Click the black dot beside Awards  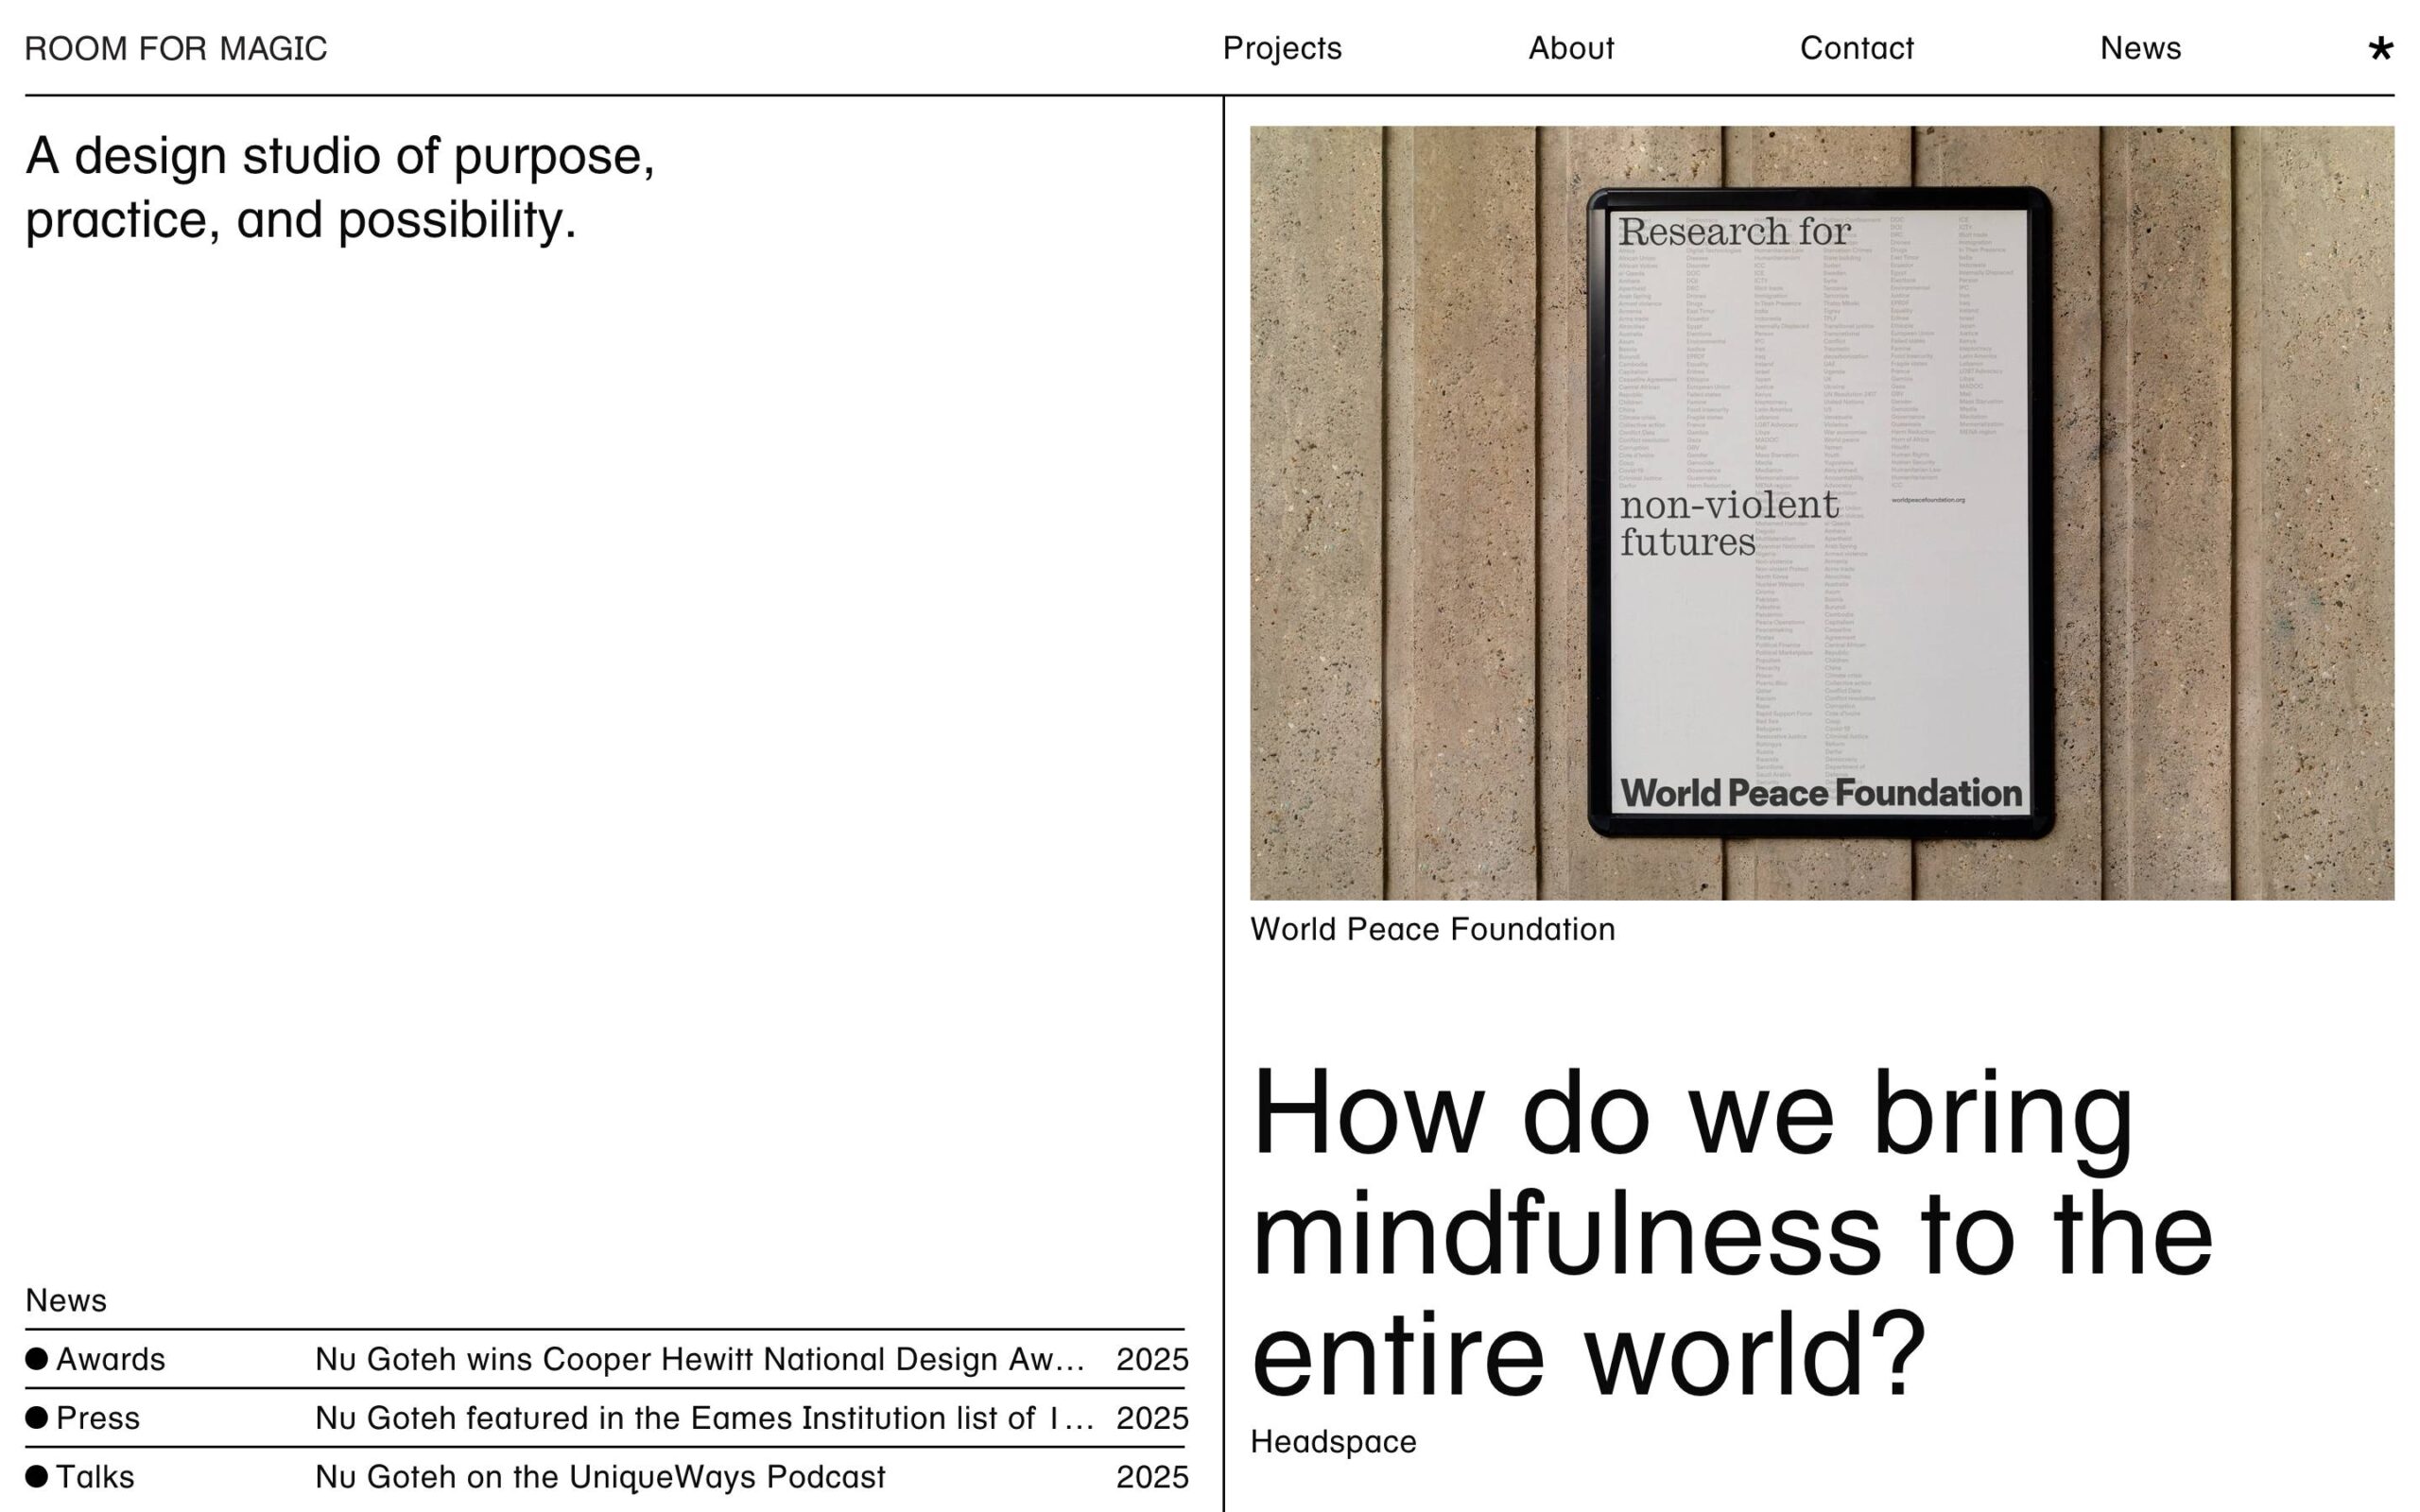(x=37, y=1358)
